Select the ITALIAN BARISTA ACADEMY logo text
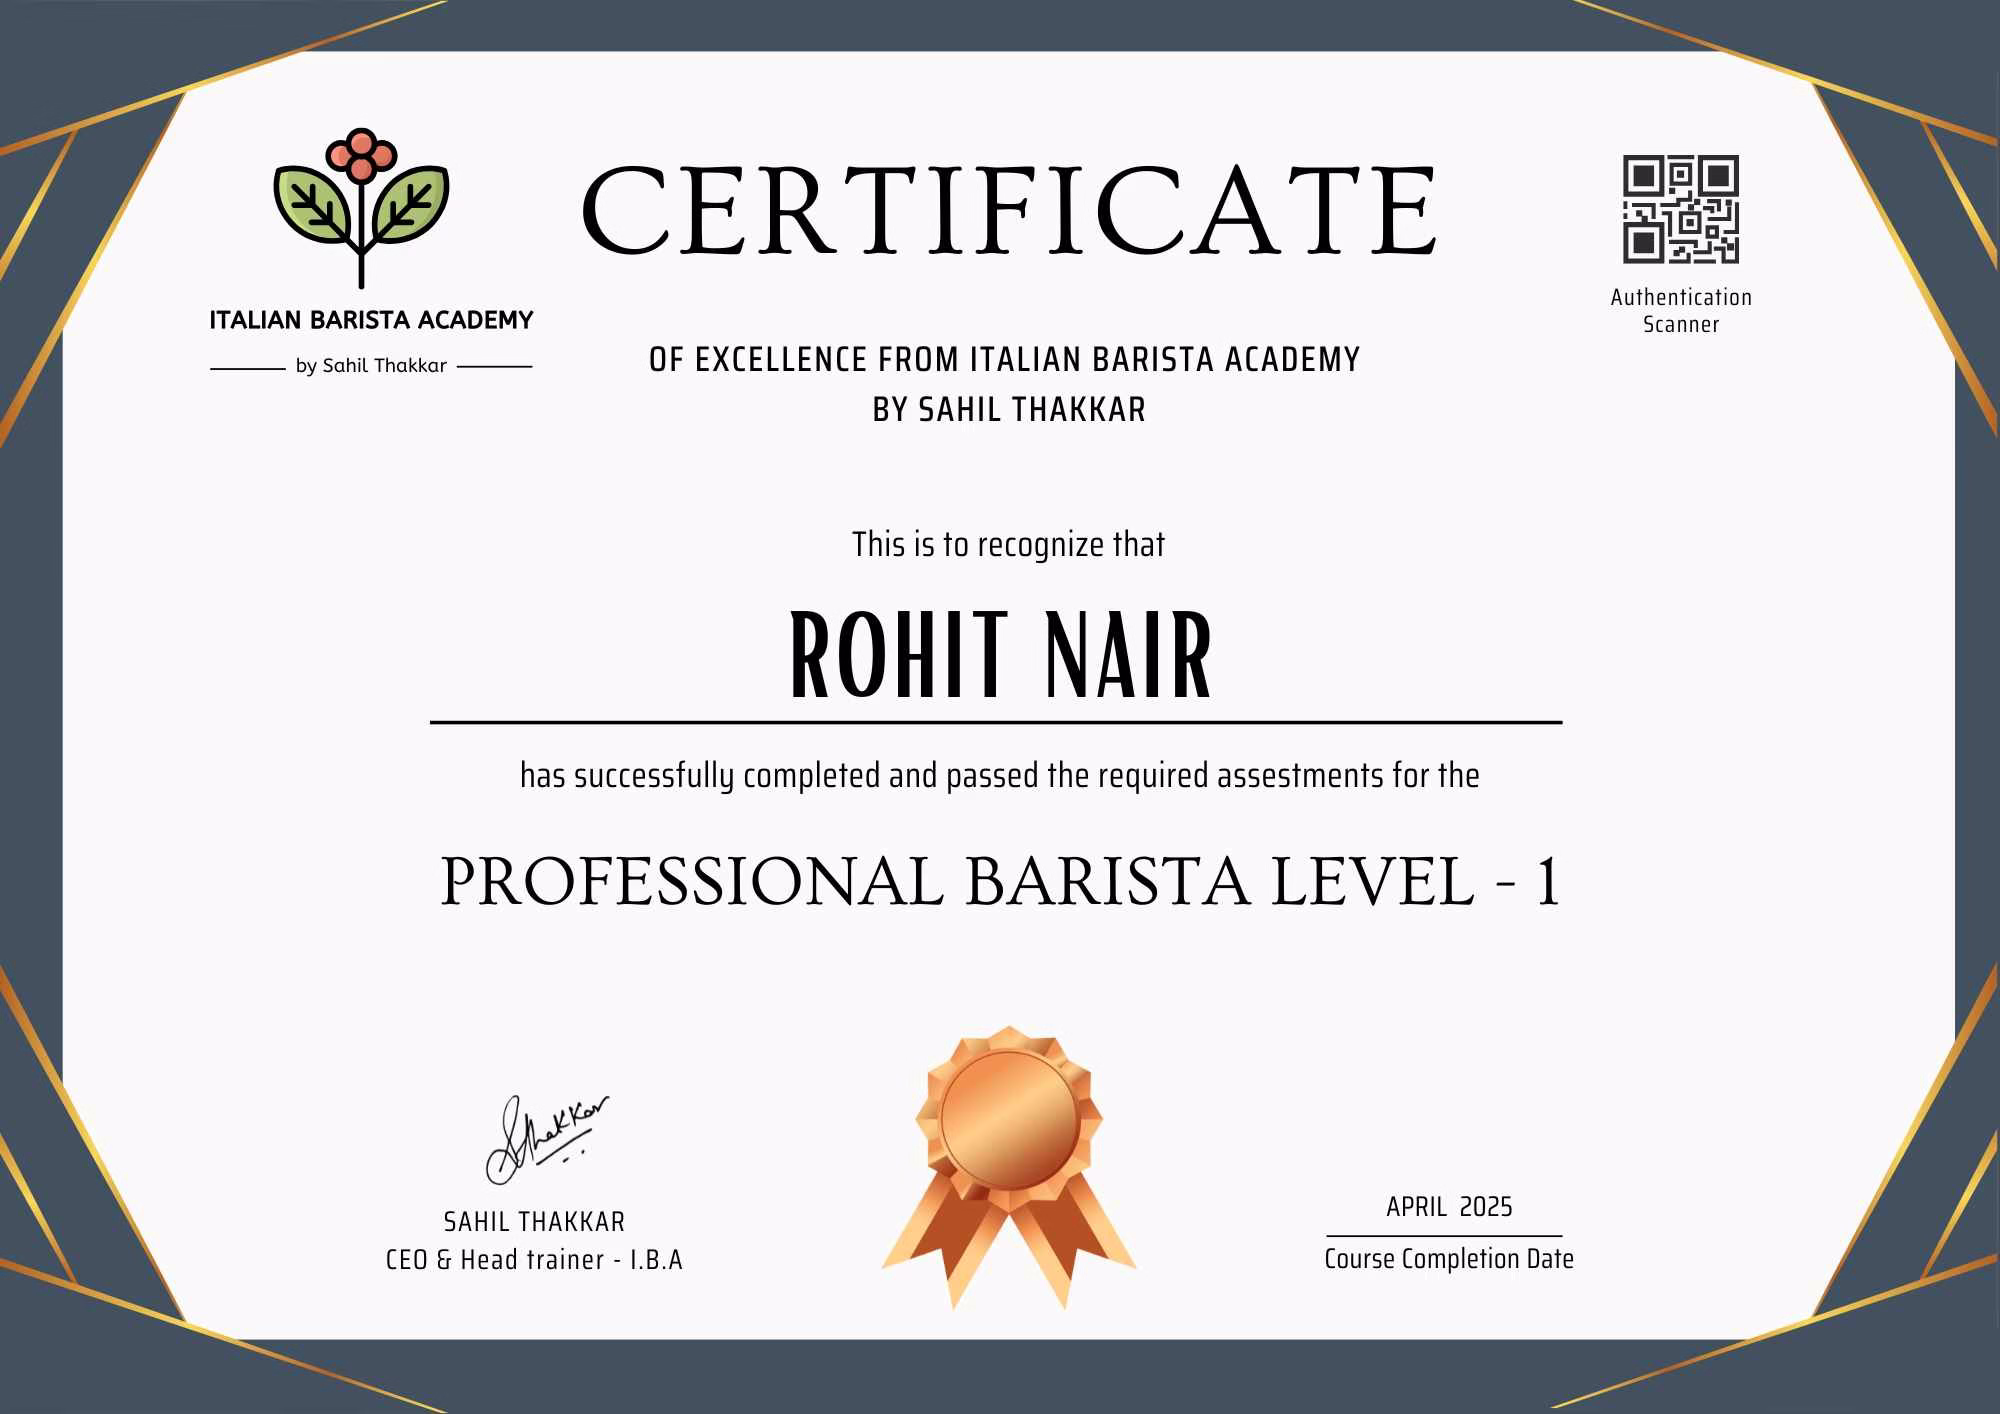 (x=371, y=321)
